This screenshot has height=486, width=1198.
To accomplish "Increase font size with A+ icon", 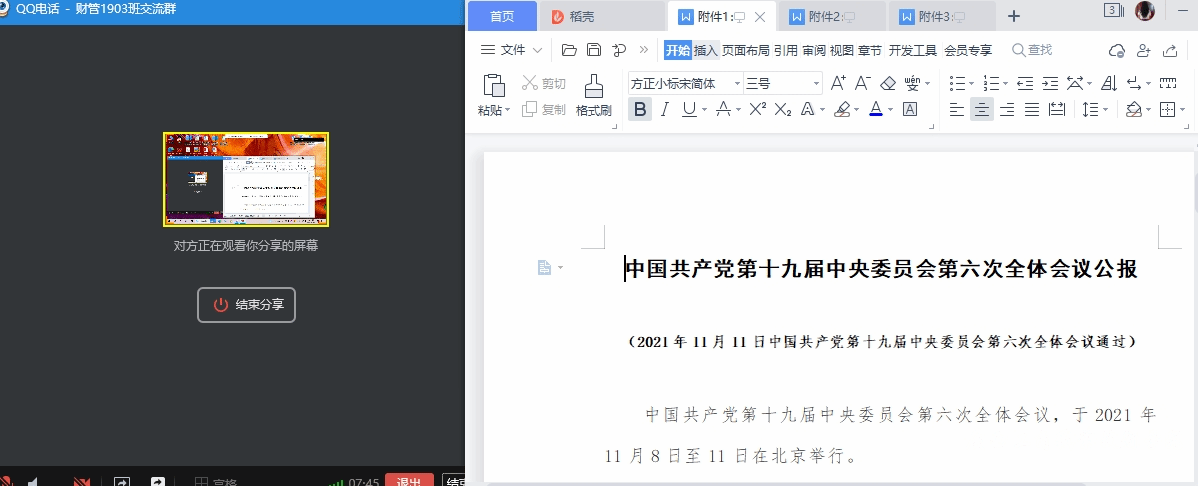I will click(838, 83).
